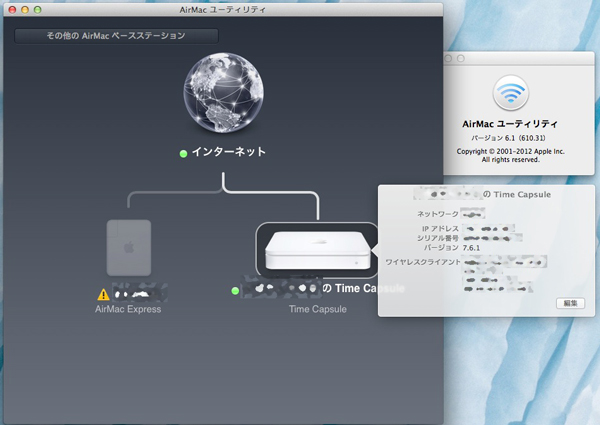
Task: Click the シリアル番号 label in the popup
Action: (438, 238)
